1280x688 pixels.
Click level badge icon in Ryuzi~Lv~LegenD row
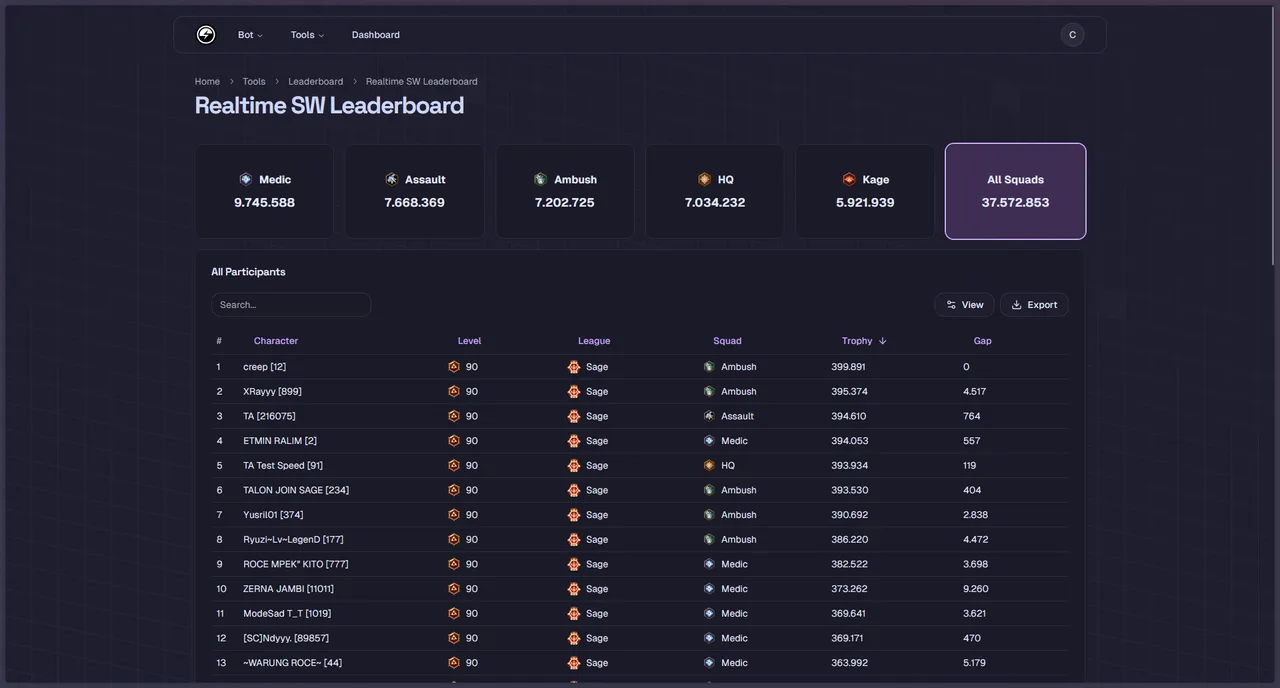(x=454, y=539)
